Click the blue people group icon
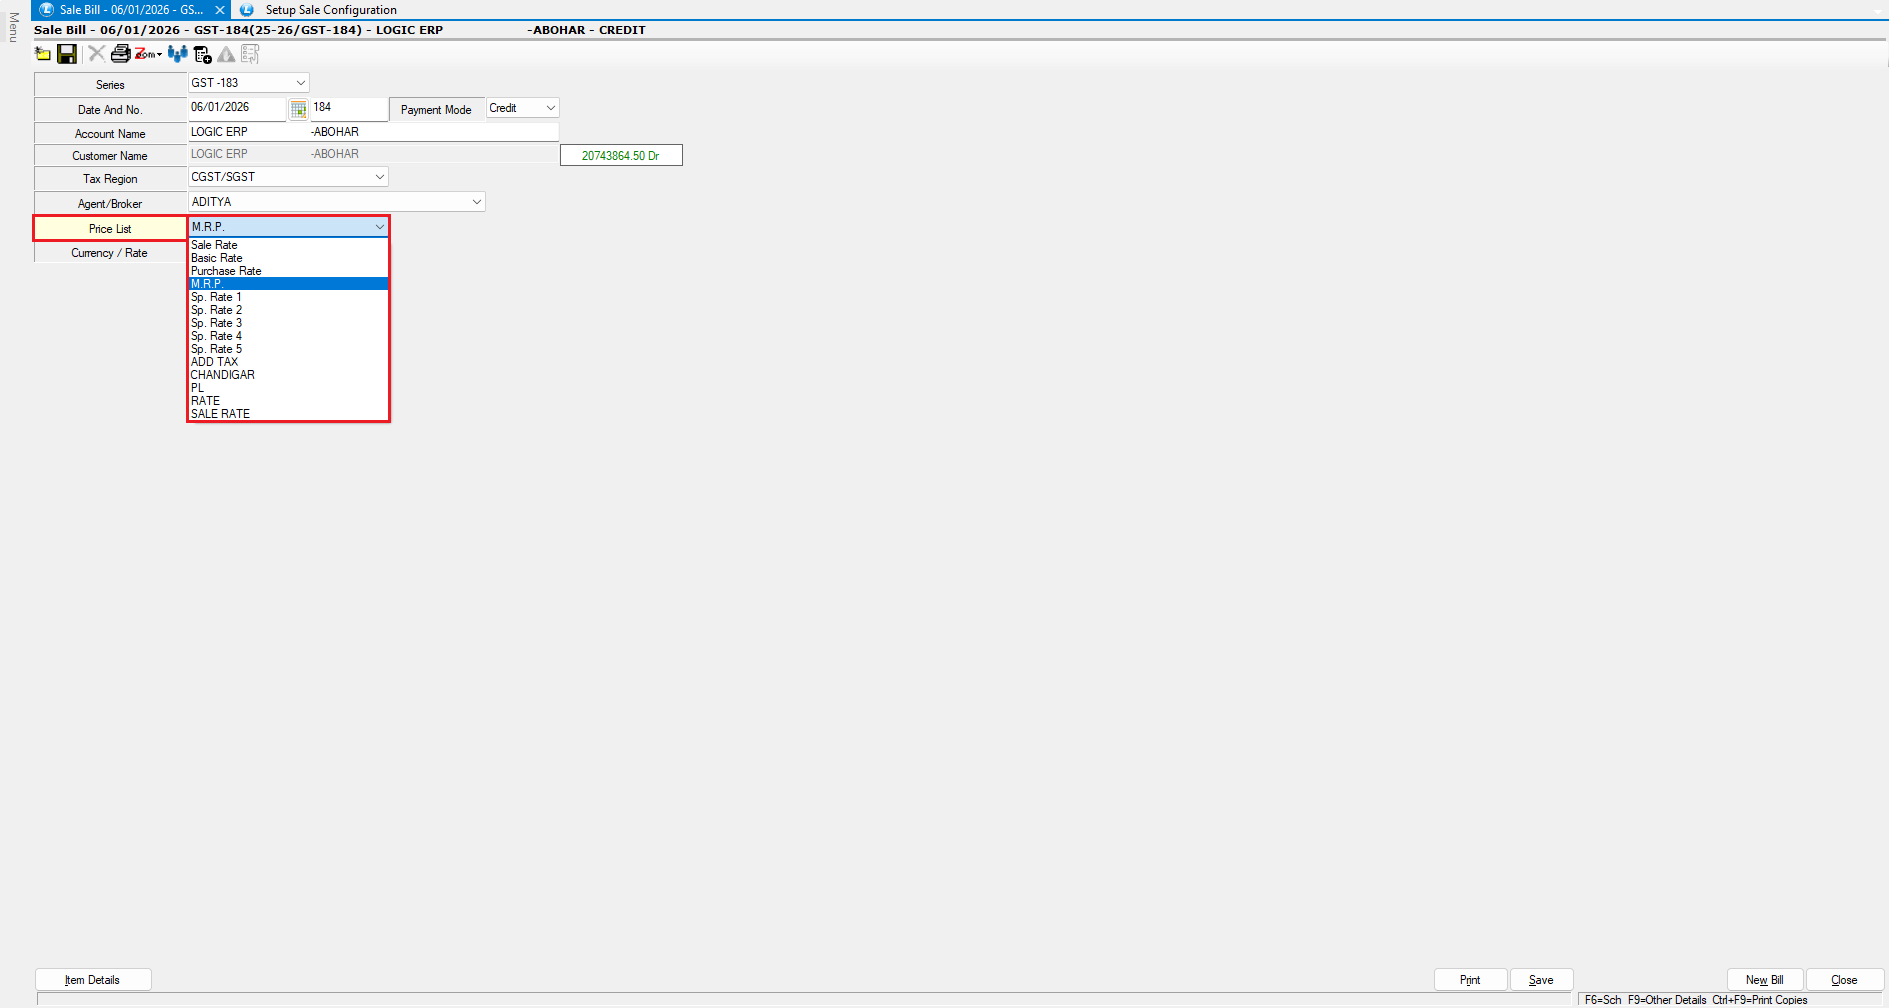The image size is (1889, 1008). 178,54
